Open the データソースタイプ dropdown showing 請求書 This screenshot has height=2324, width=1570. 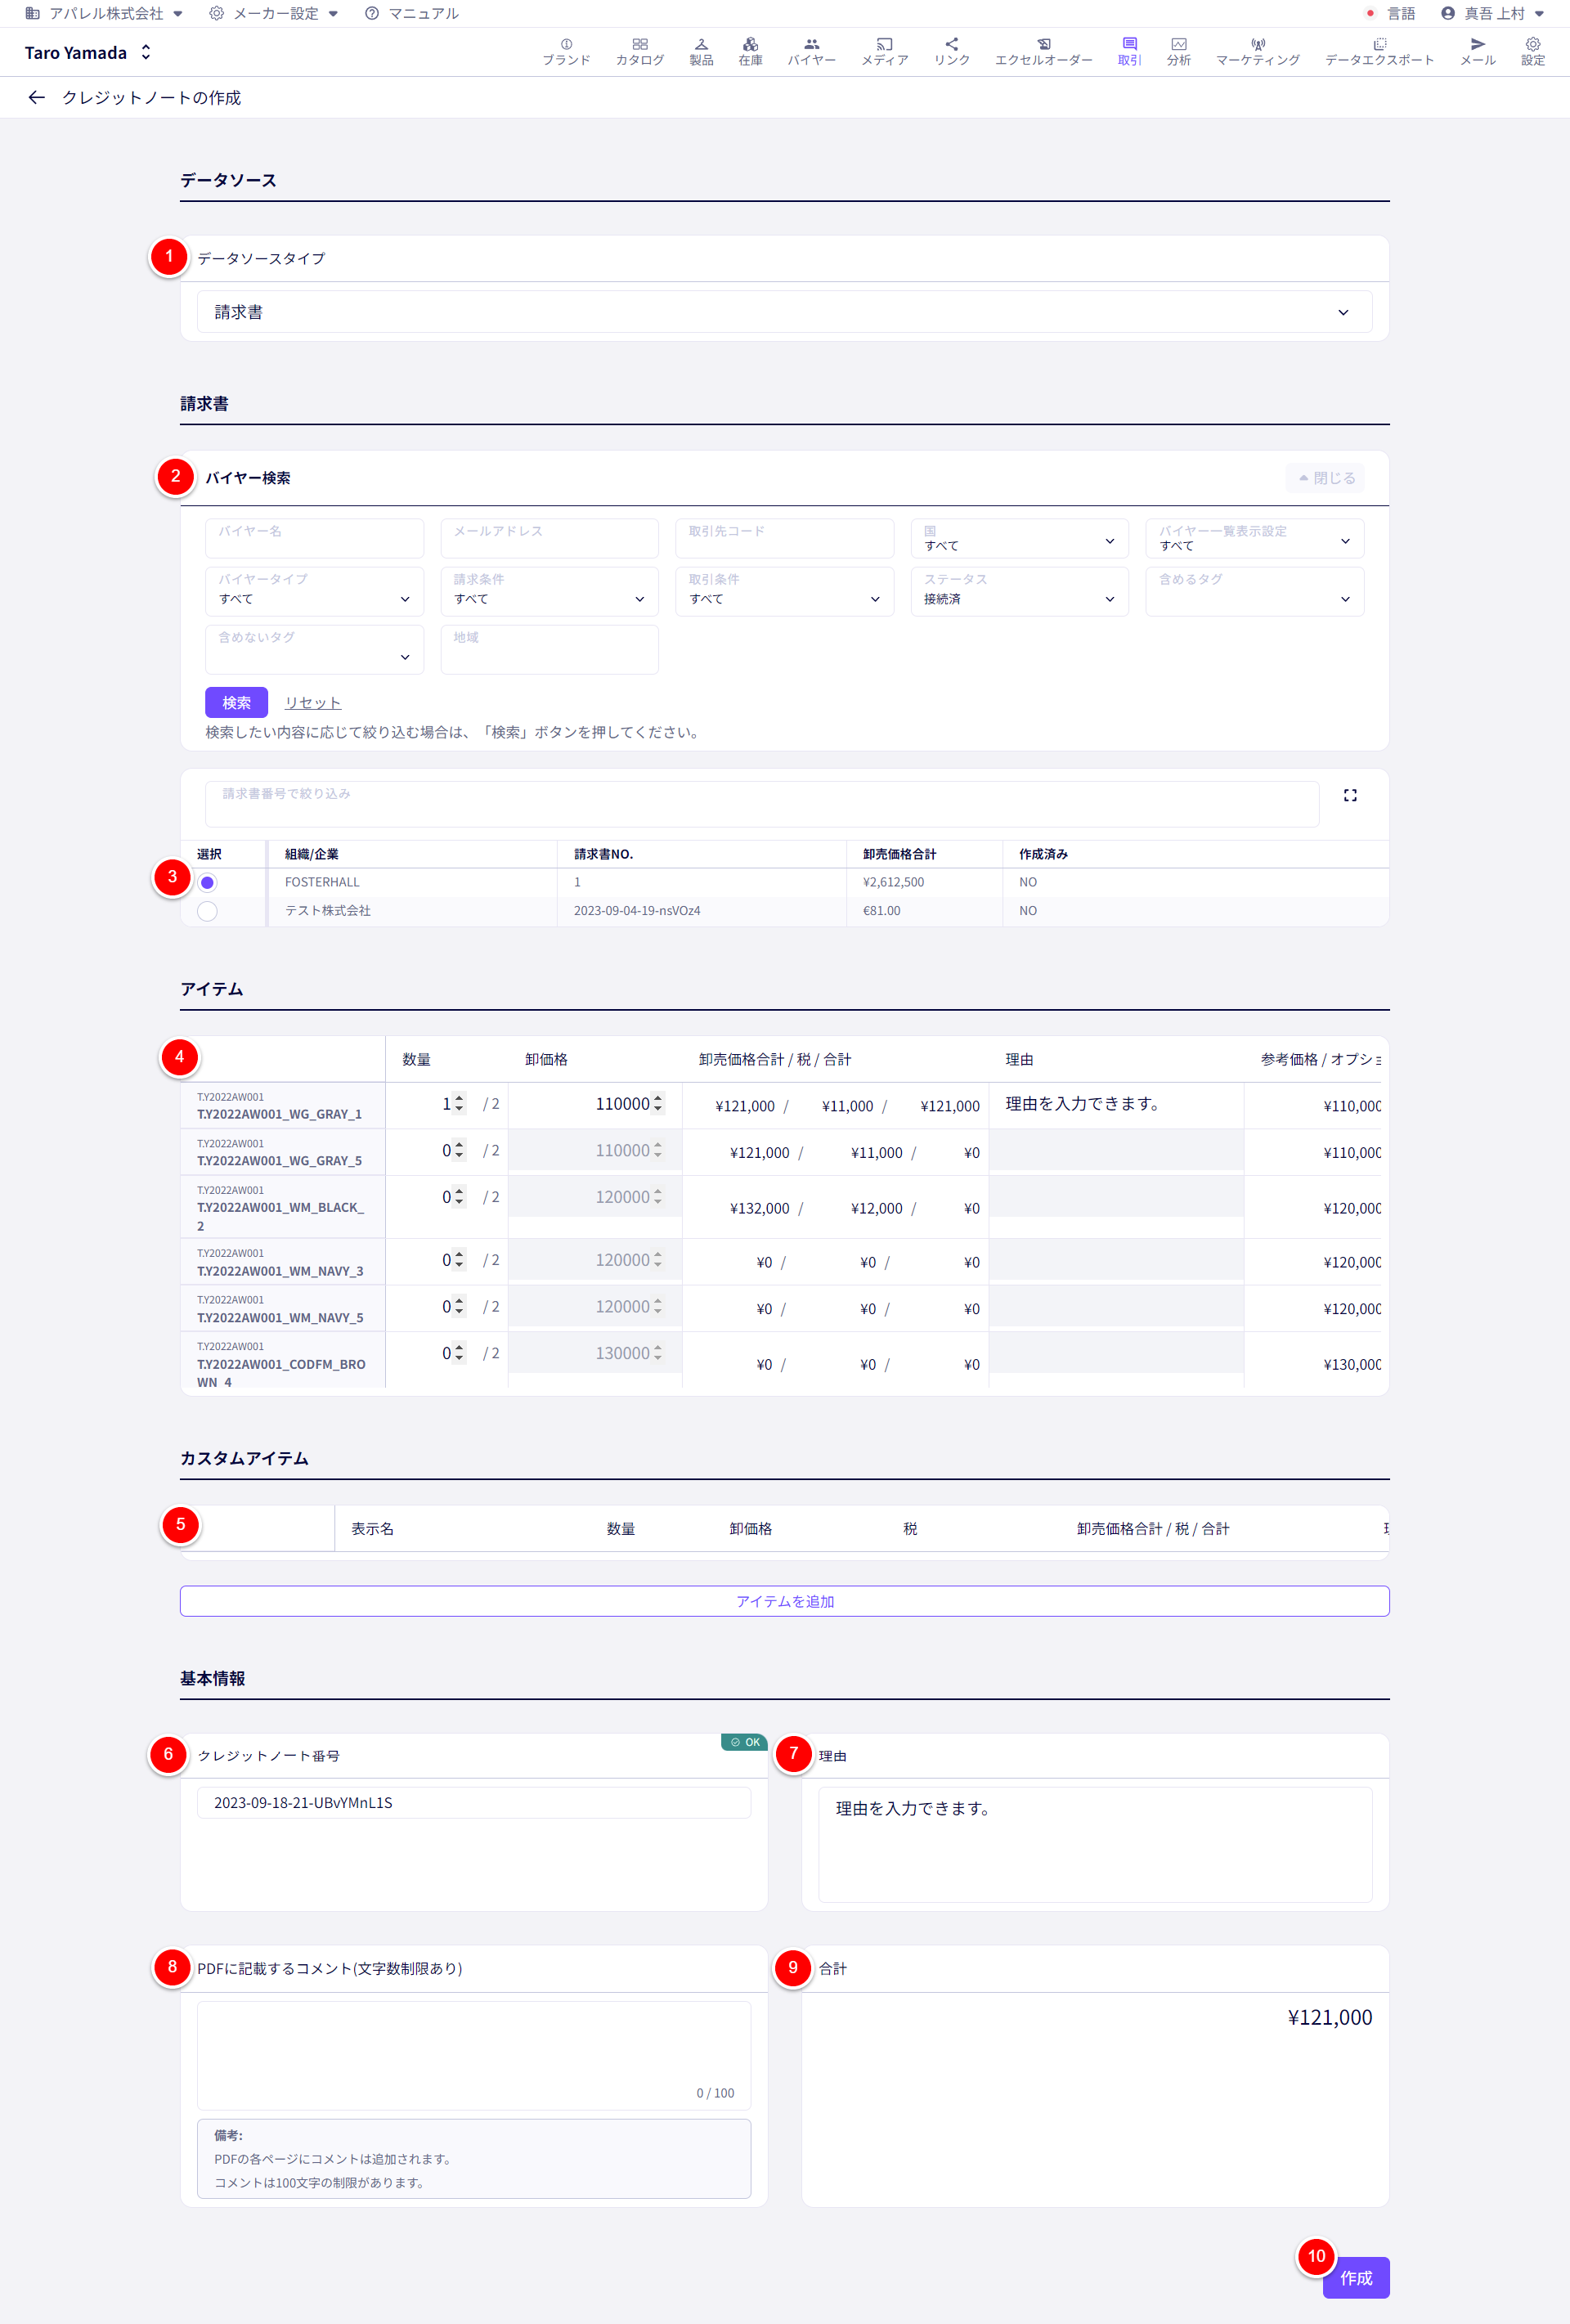click(784, 312)
